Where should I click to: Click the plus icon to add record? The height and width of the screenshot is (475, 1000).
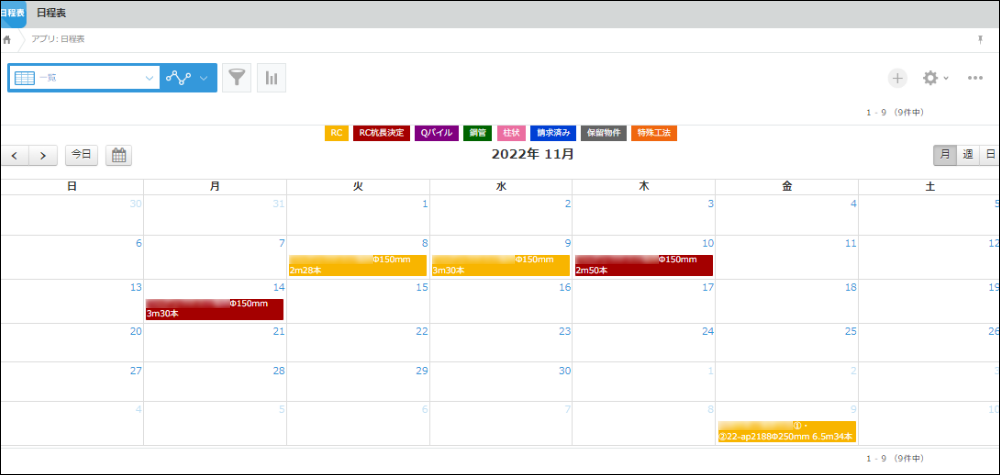[x=897, y=78]
